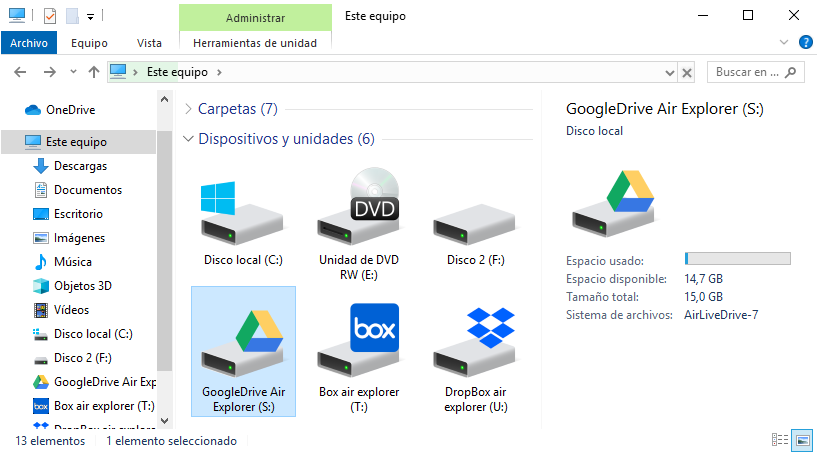Click the AirLiveDrive-7 file system value
This screenshot has width=818, height=453.
tap(721, 315)
